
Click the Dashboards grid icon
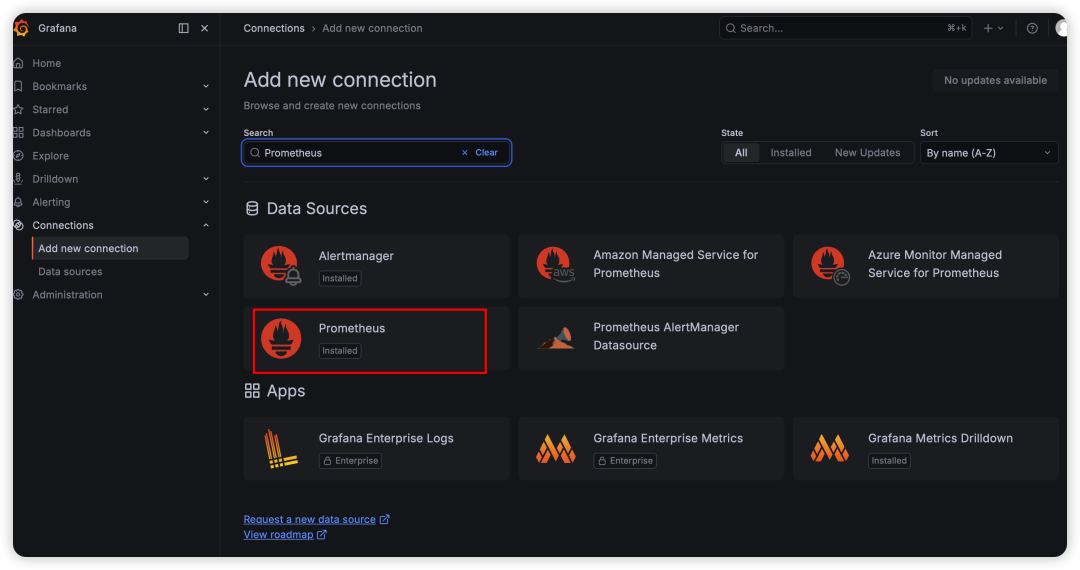pyautogui.click(x=19, y=132)
